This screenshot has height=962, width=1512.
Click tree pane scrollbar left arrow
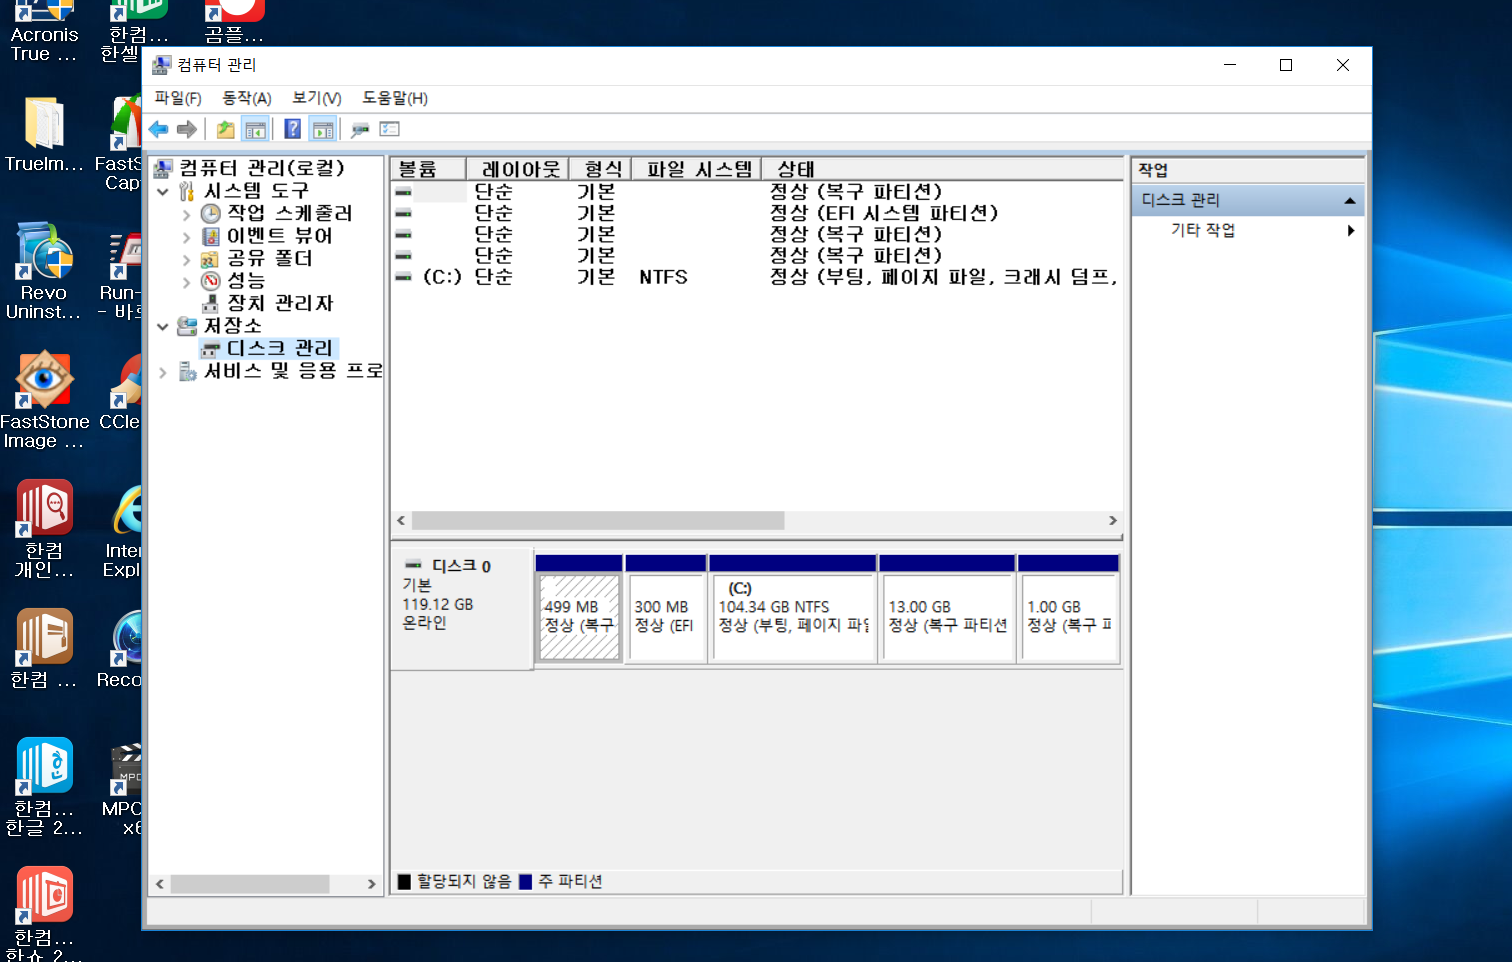[160, 884]
